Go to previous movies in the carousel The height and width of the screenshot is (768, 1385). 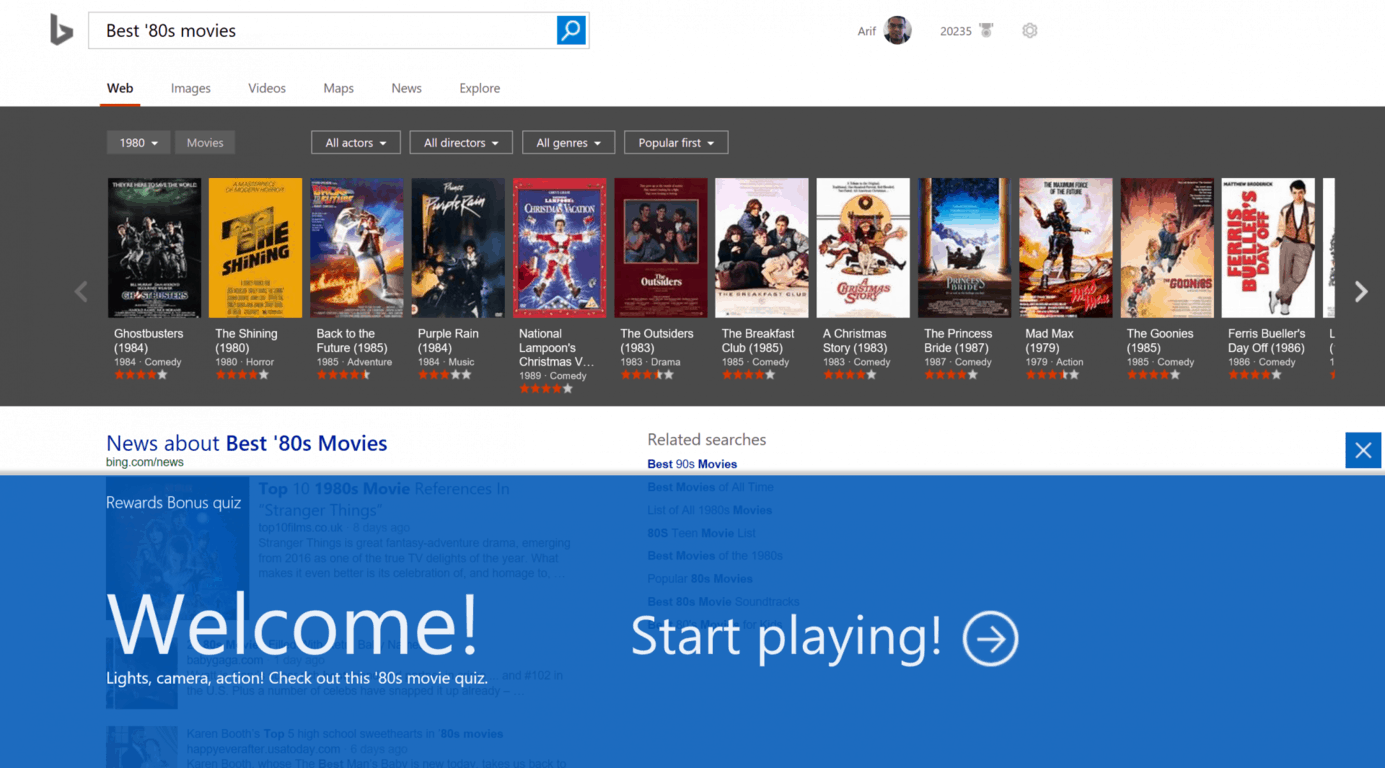click(x=81, y=292)
